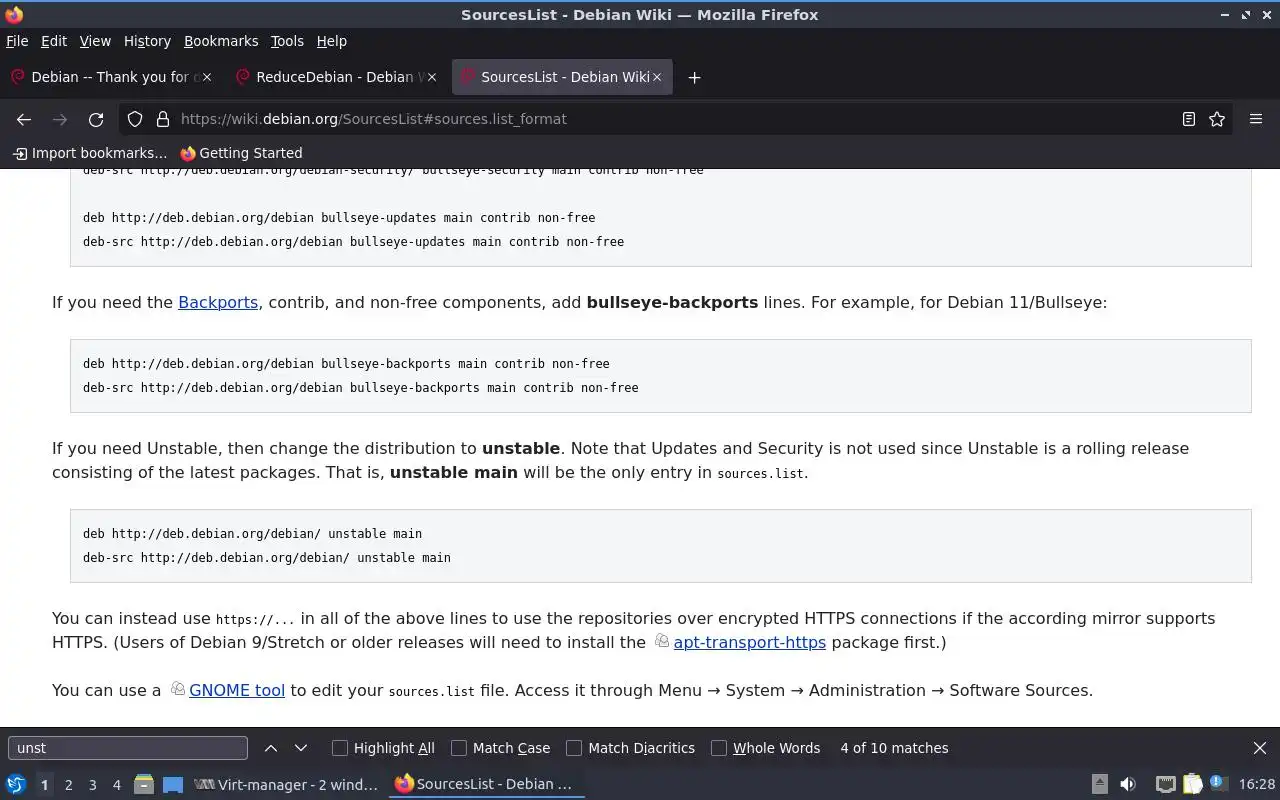The width and height of the screenshot is (1280, 800).
Task: Switch to the Debian Thank you tab
Action: (110, 77)
